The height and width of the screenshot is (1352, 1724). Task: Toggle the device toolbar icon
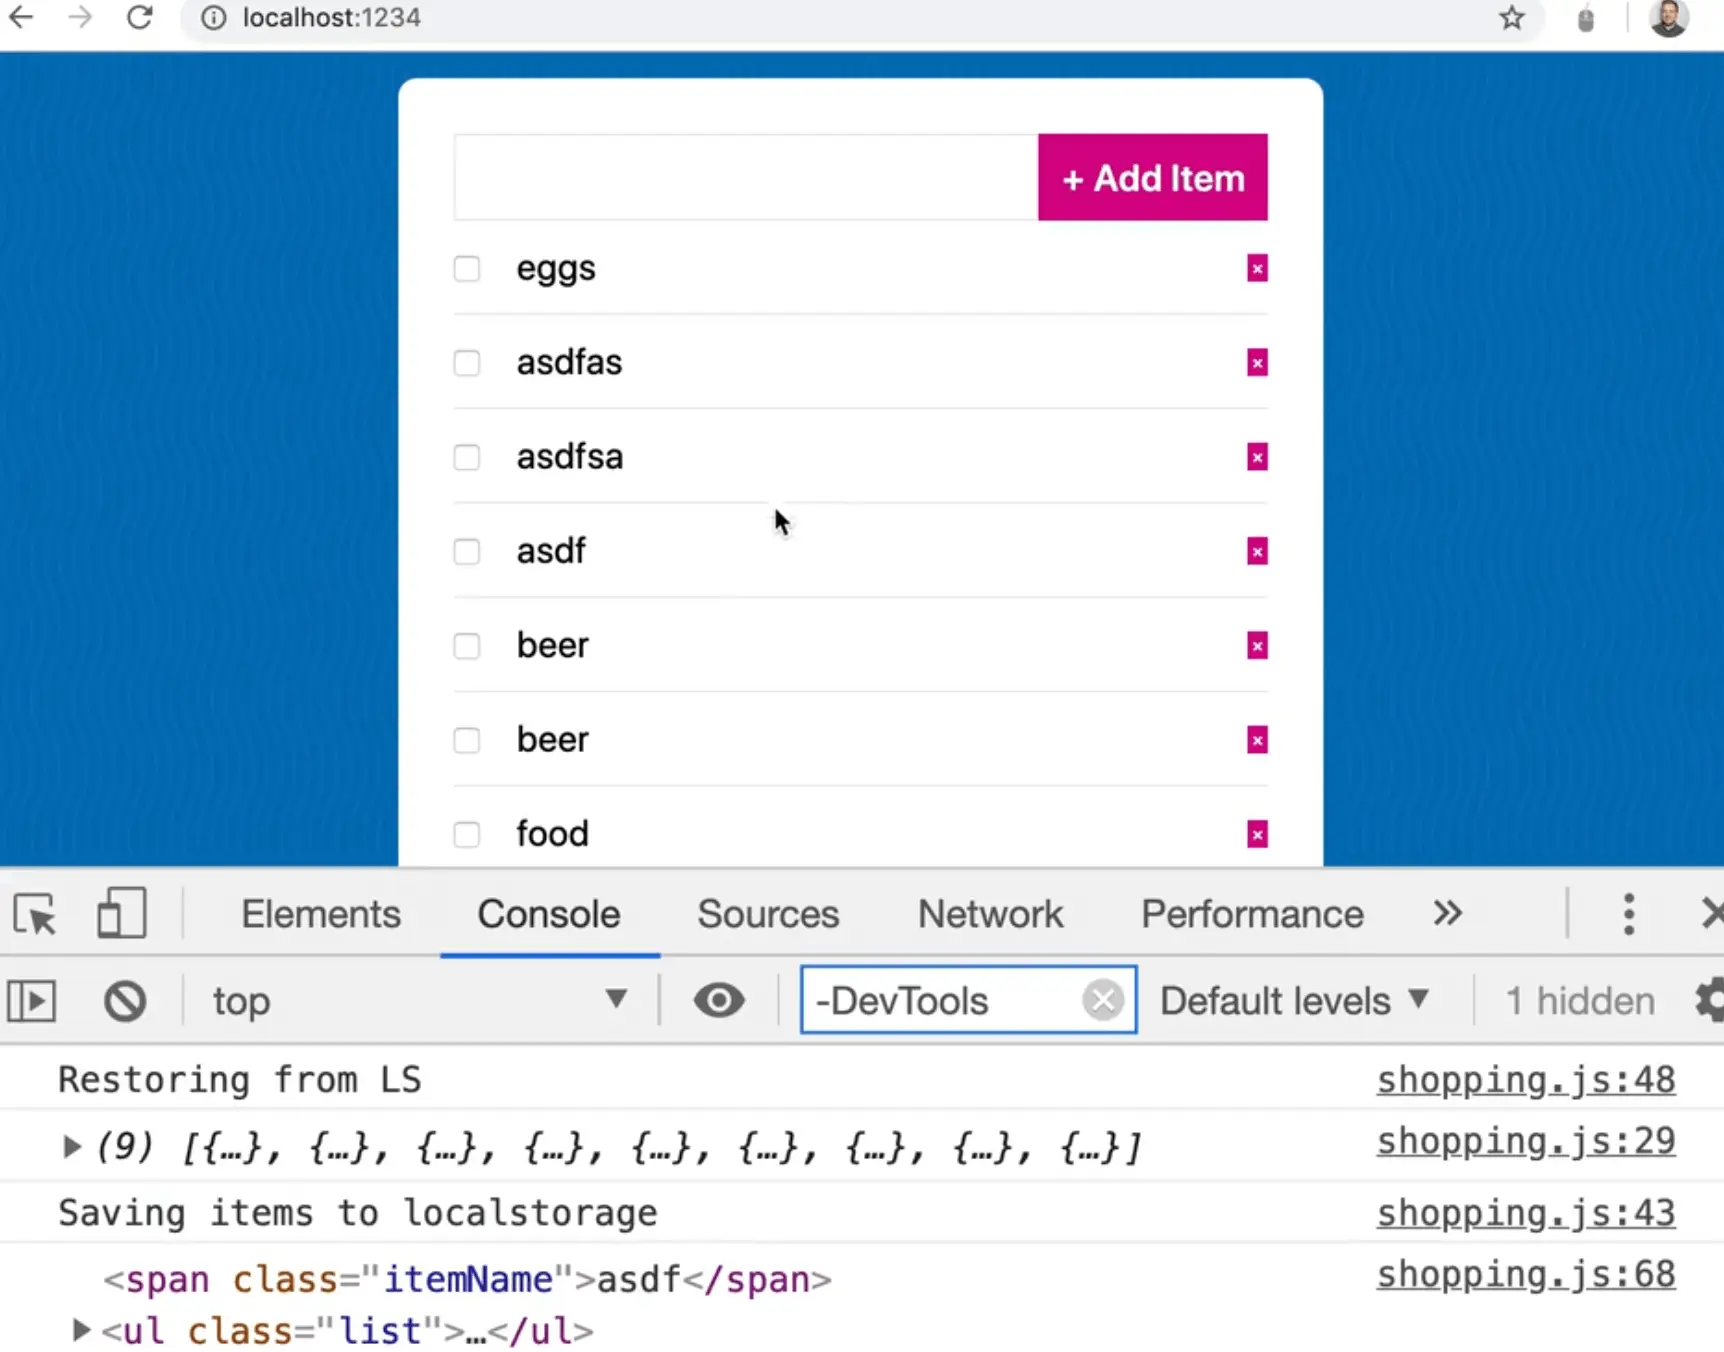[121, 914]
